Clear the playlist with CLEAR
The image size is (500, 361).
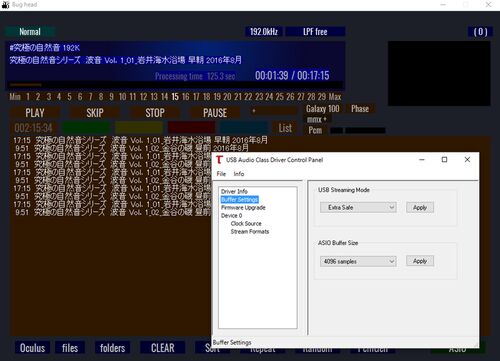coord(163,348)
